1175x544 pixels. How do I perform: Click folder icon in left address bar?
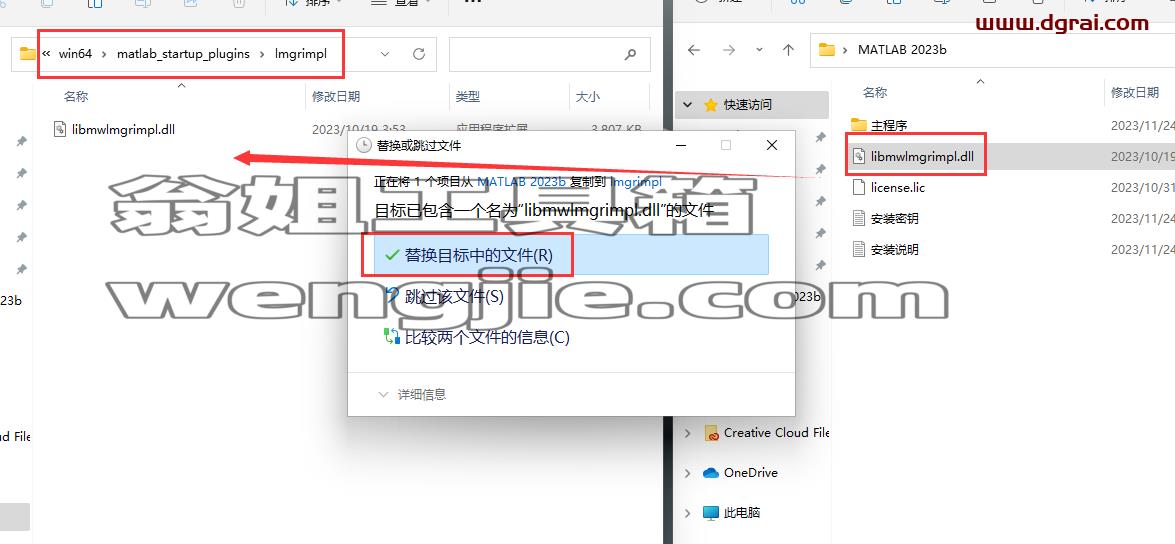[28, 53]
